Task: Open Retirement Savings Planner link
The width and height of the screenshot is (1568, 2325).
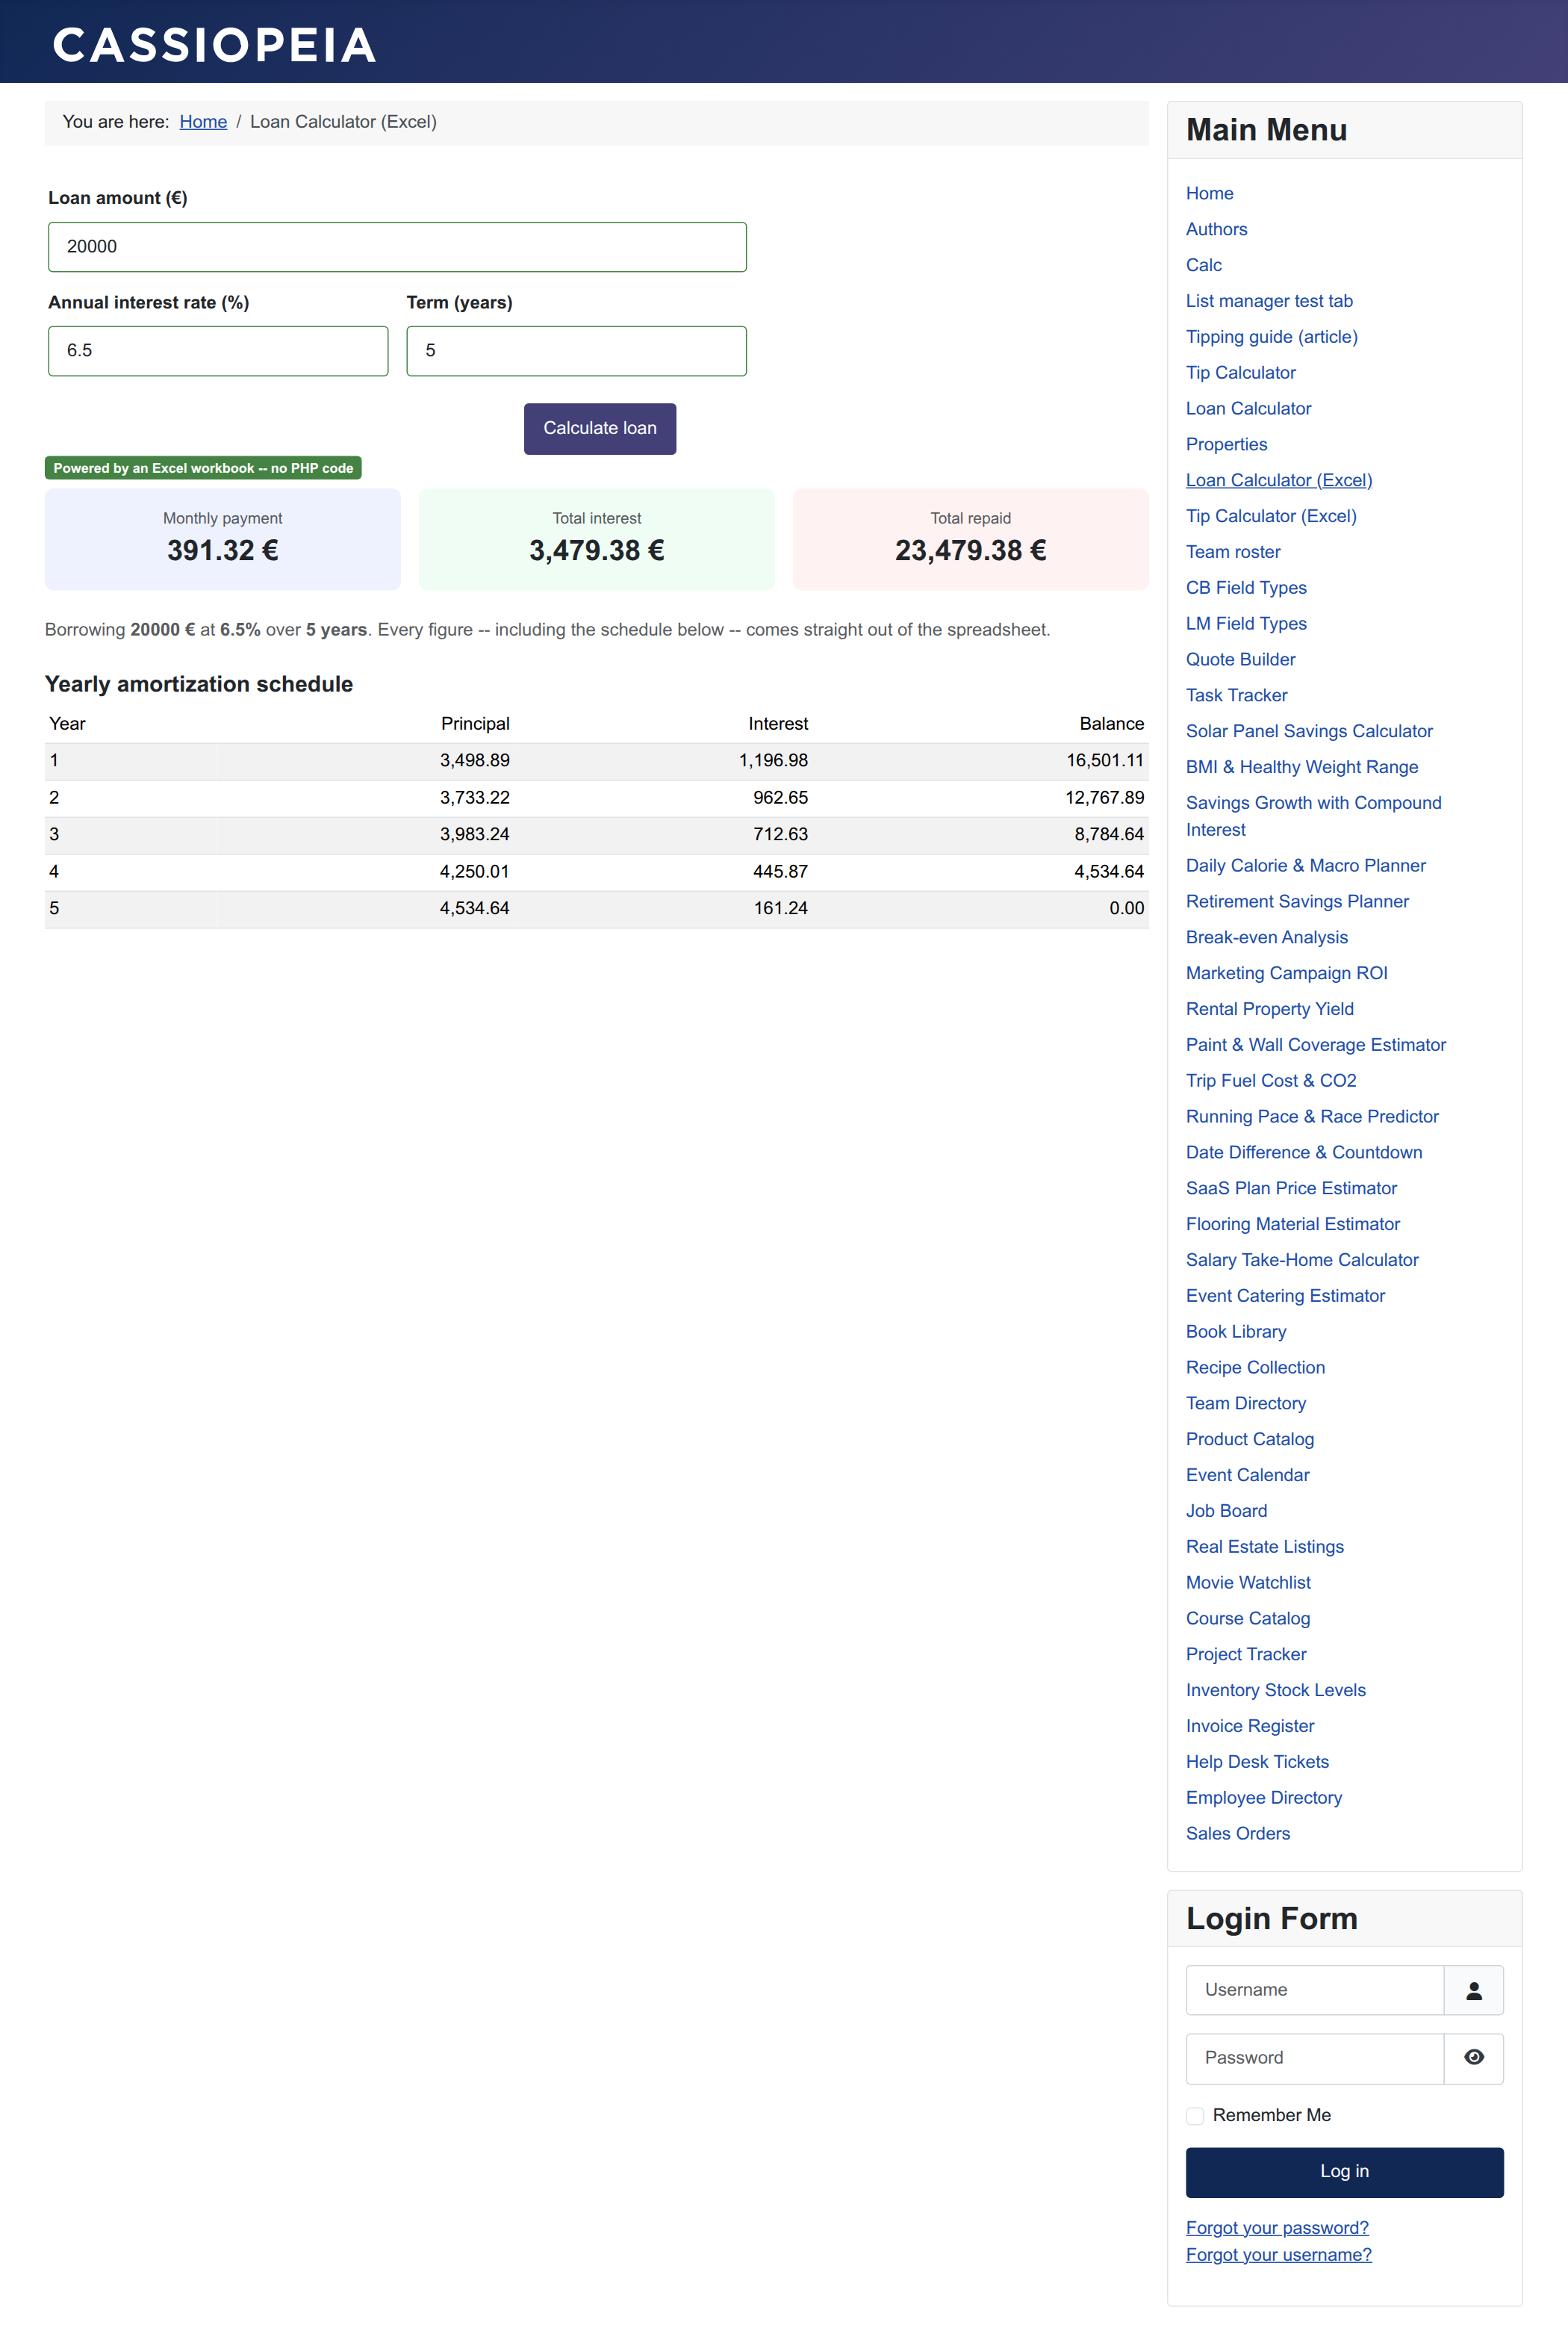Action: [x=1297, y=902]
